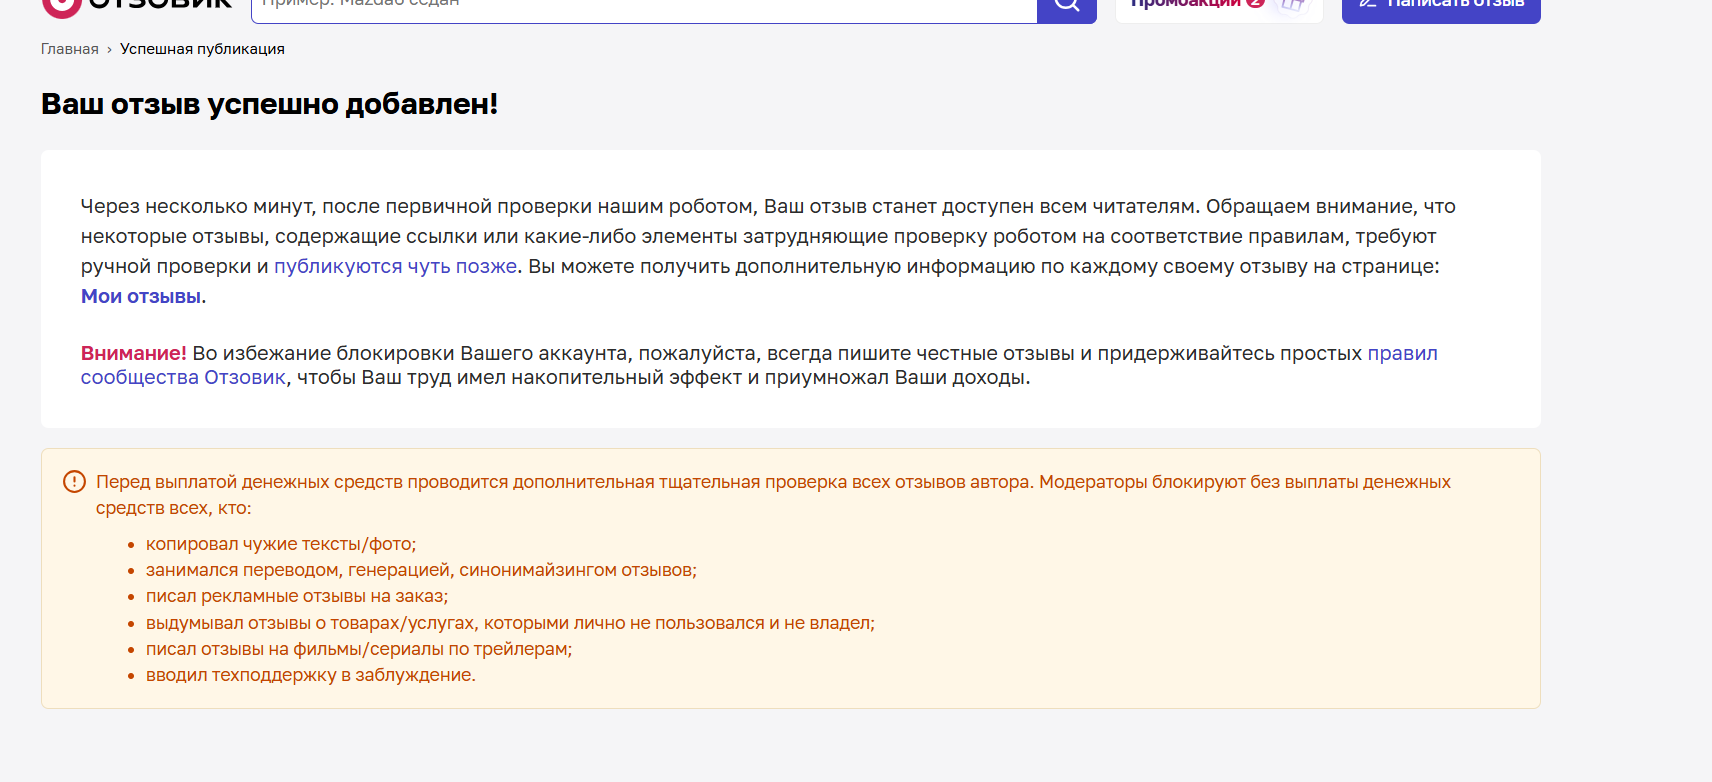Viewport: 1712px width, 782px height.
Task: Open the Мои отзывы link
Action: (x=141, y=296)
